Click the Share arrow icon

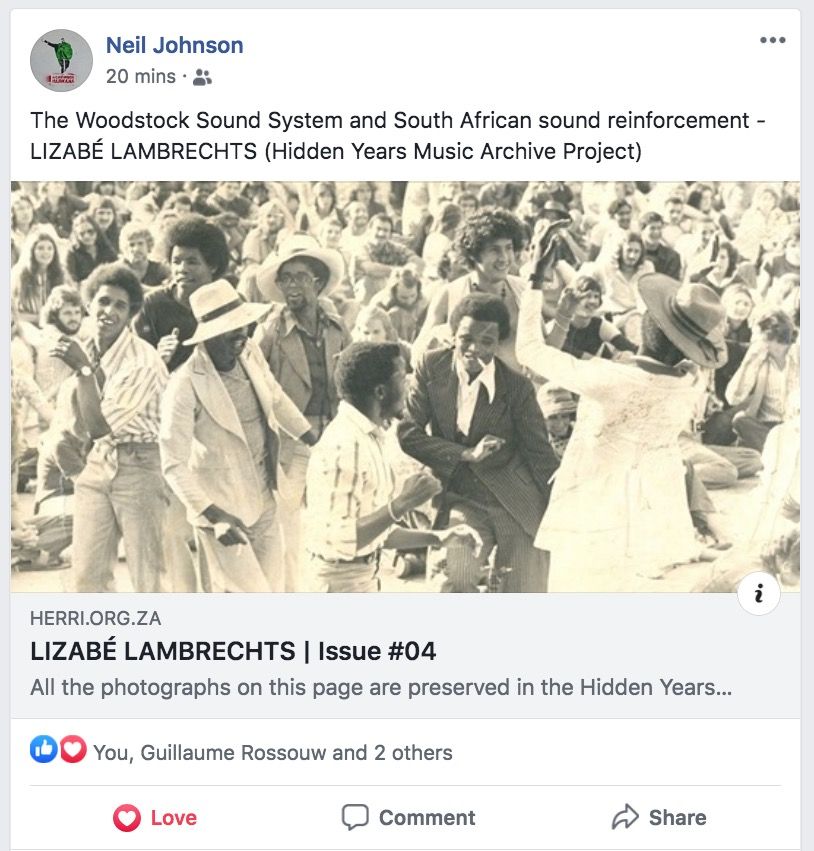tap(625, 816)
